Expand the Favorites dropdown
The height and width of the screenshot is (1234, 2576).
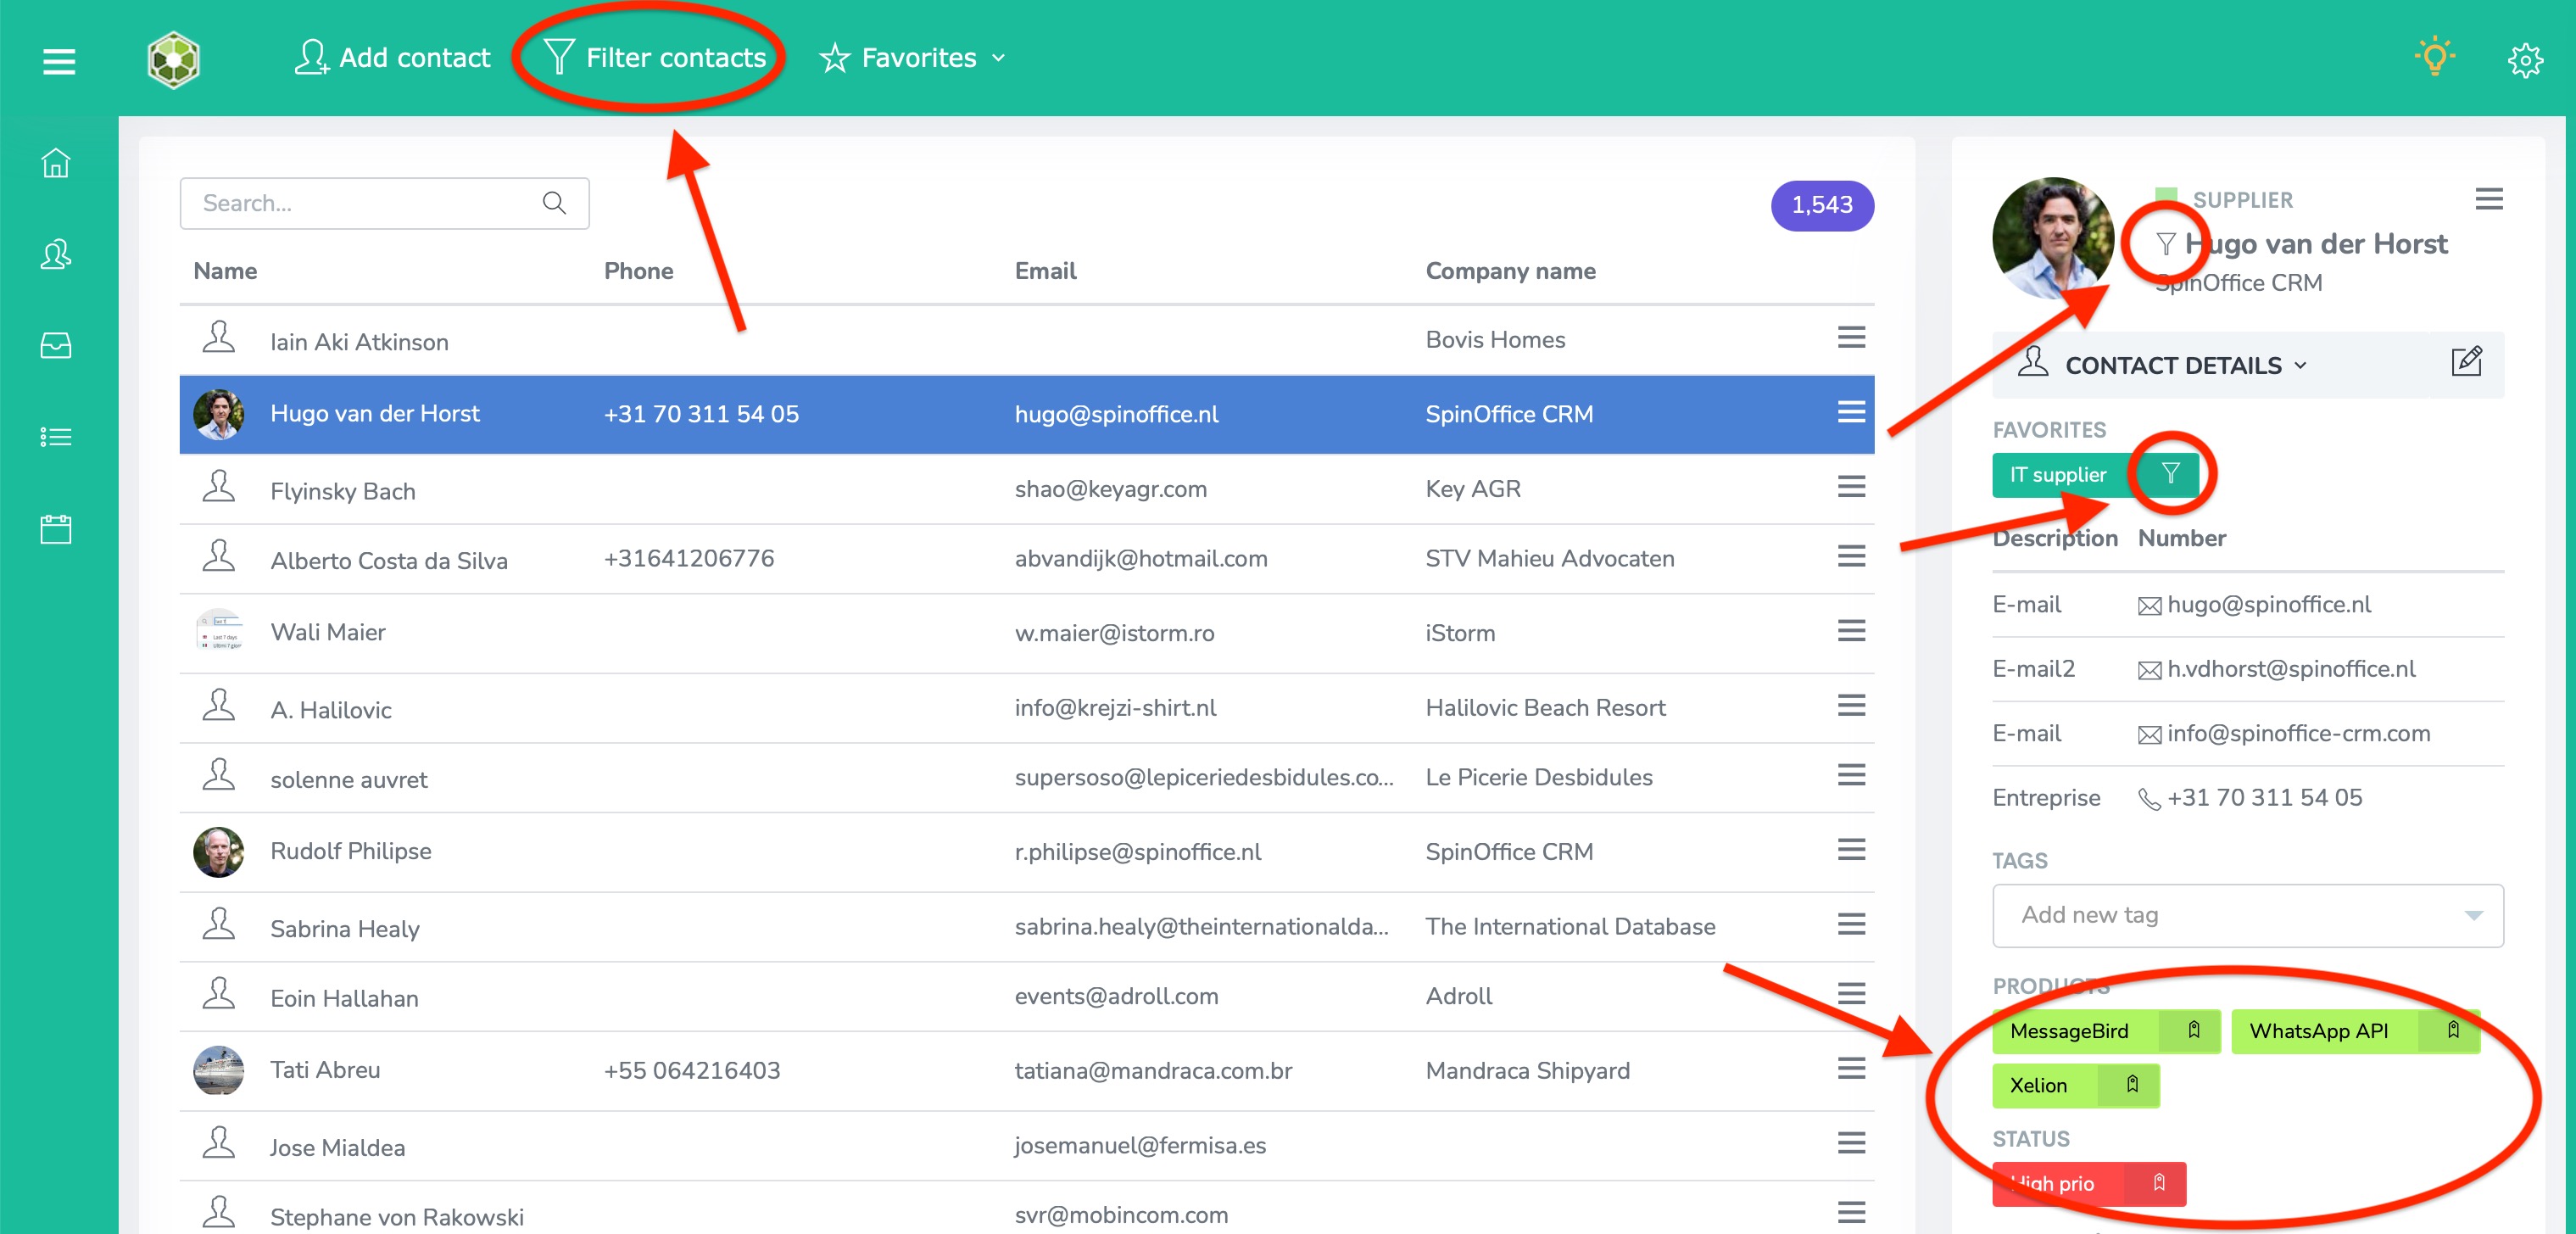(911, 58)
